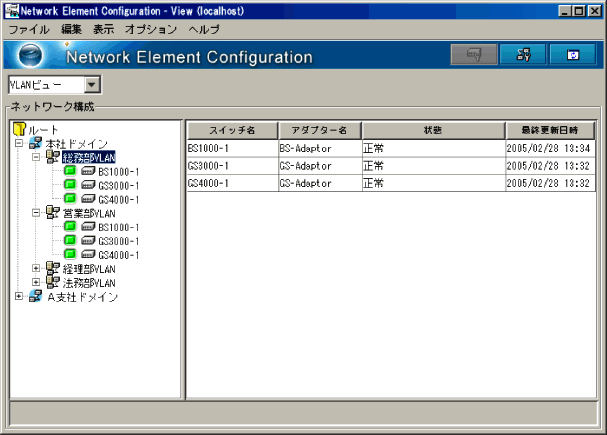Open the オプション menu

tap(153, 30)
